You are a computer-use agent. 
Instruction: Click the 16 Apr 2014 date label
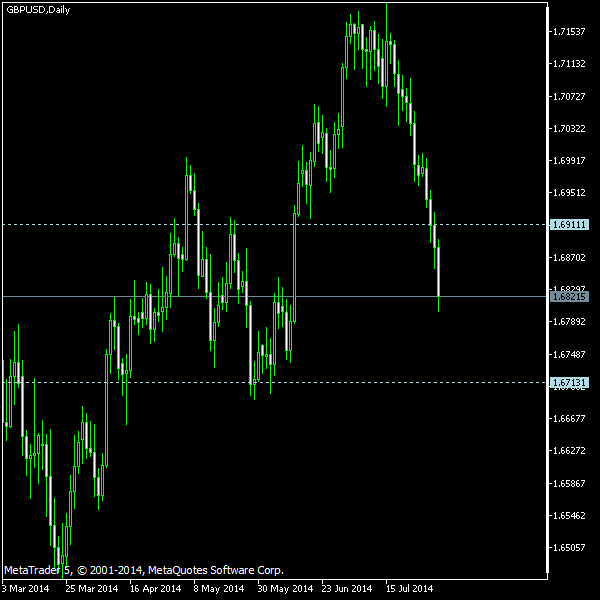(155, 589)
